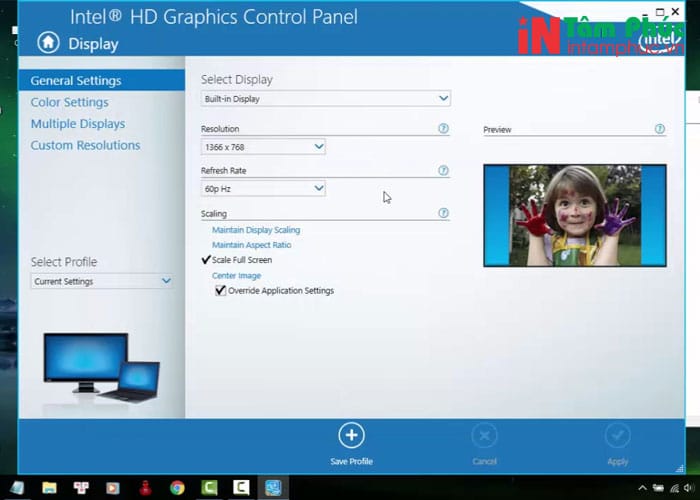Click the Intel HD Graphics Control Panel title

[214, 17]
